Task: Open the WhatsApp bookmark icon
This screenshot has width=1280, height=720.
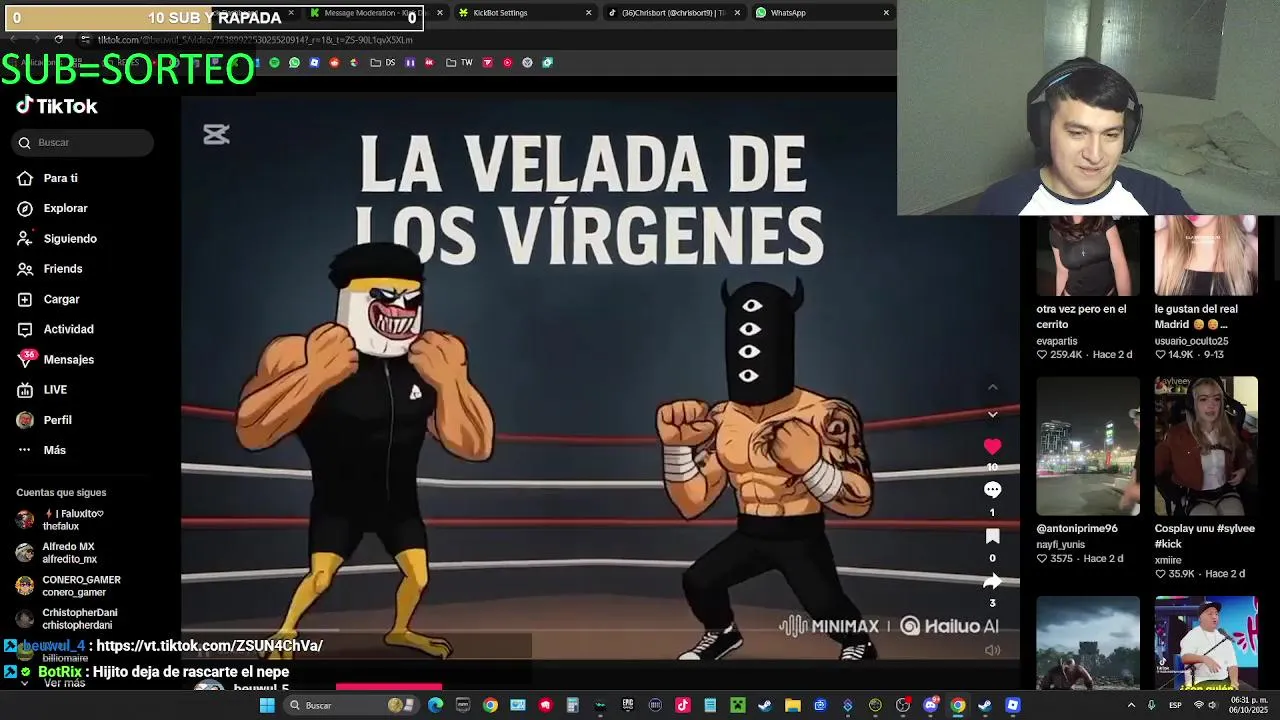Action: point(294,62)
